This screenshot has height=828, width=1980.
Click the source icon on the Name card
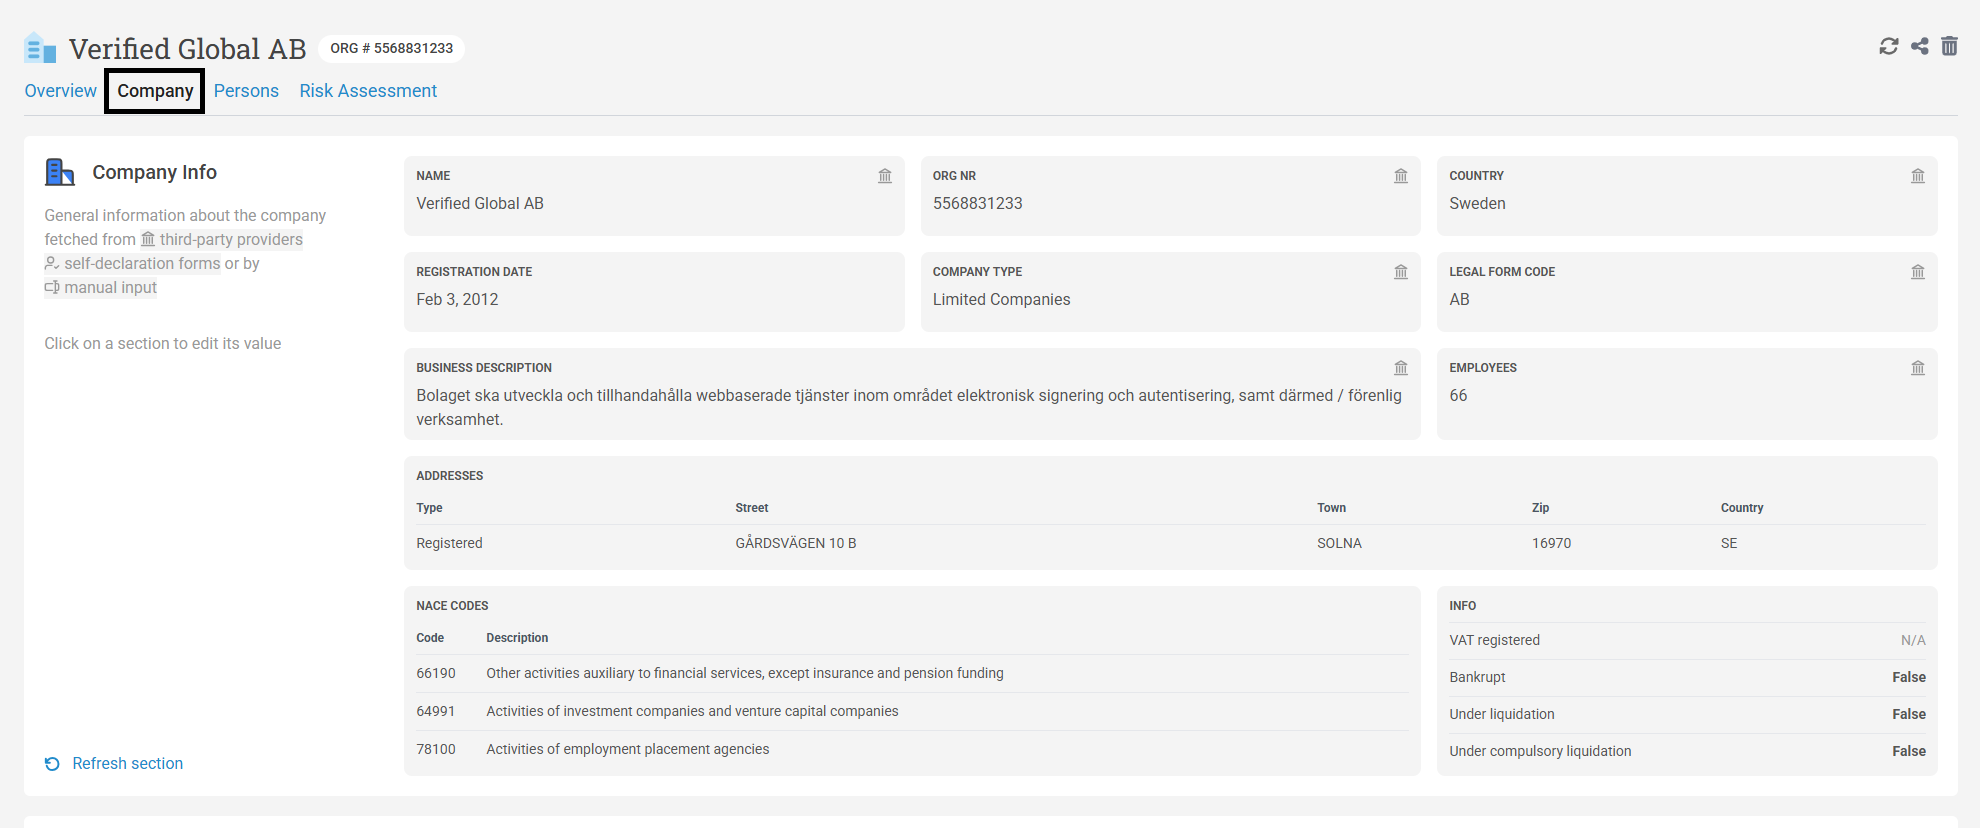[x=885, y=176]
